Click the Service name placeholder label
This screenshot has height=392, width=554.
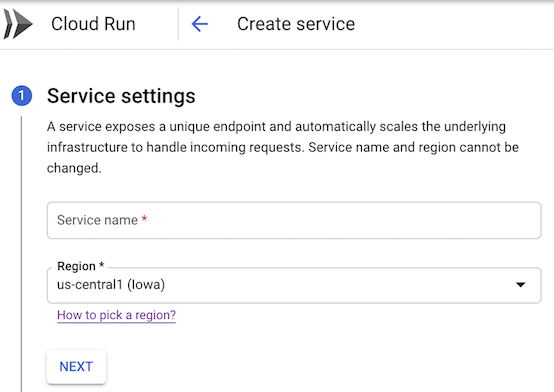[97, 220]
